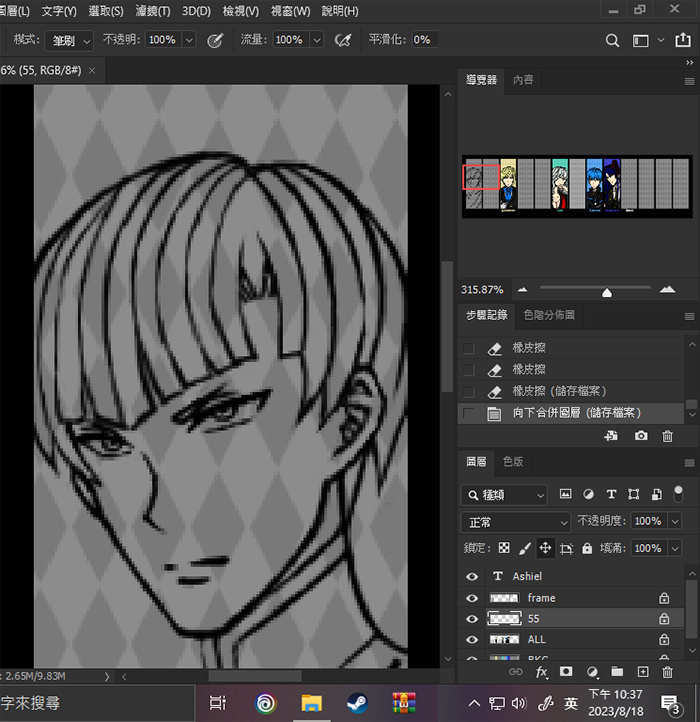
Task: Hide the frame layer
Action: click(x=472, y=598)
